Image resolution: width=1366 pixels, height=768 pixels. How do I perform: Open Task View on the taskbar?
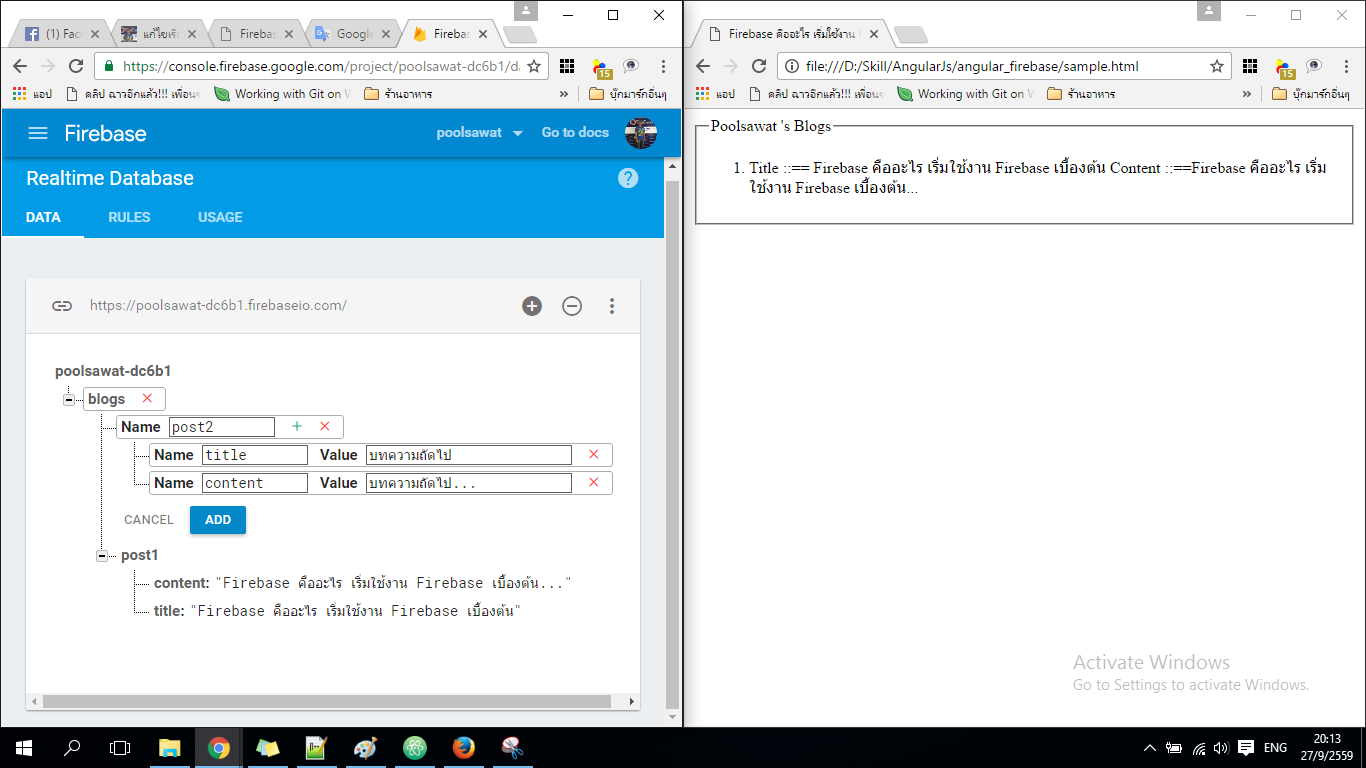tap(120, 747)
